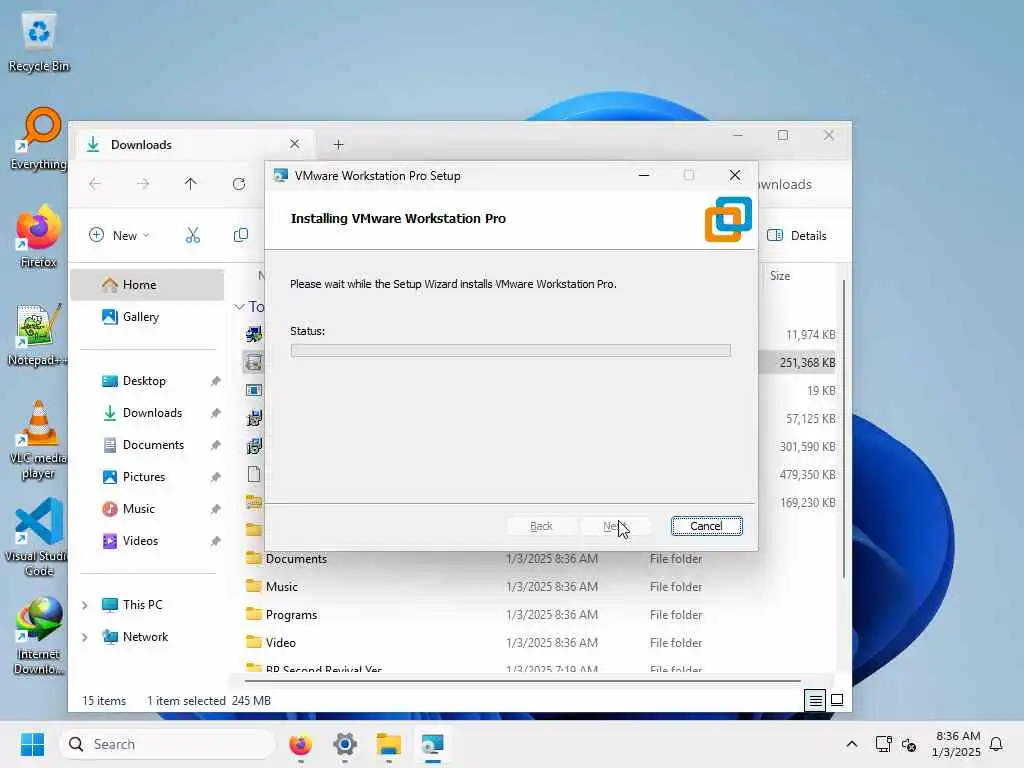Click the Copy icon in Explorer toolbar
Image resolution: width=1024 pixels, height=768 pixels.
point(241,235)
